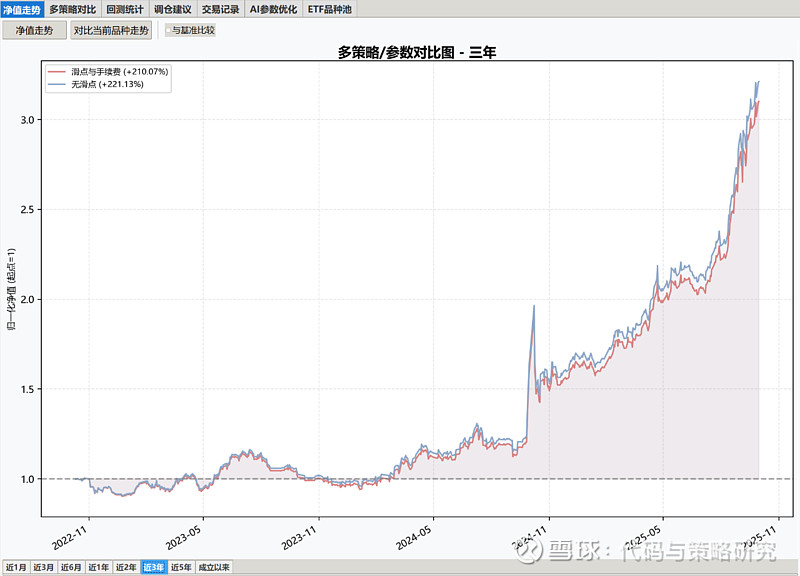This screenshot has height=576, width=800.
Task: Switch range to 近1年
Action: point(98,567)
